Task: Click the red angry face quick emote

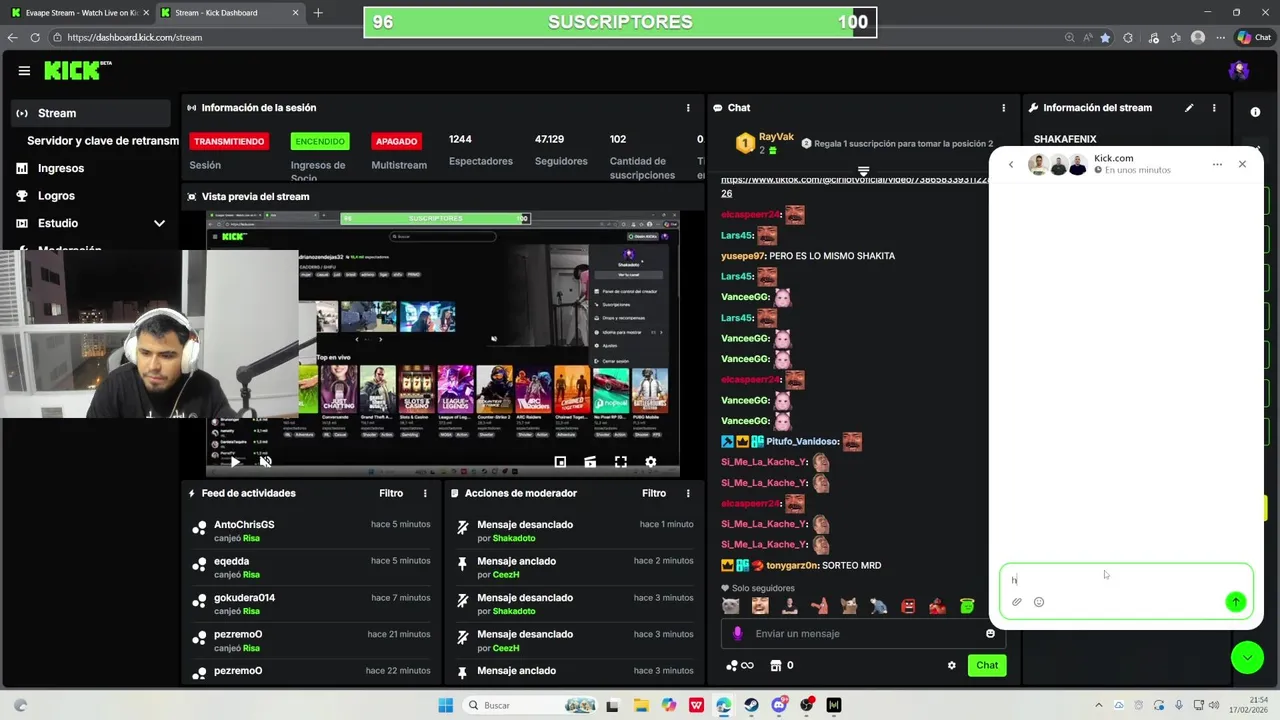Action: (x=908, y=606)
